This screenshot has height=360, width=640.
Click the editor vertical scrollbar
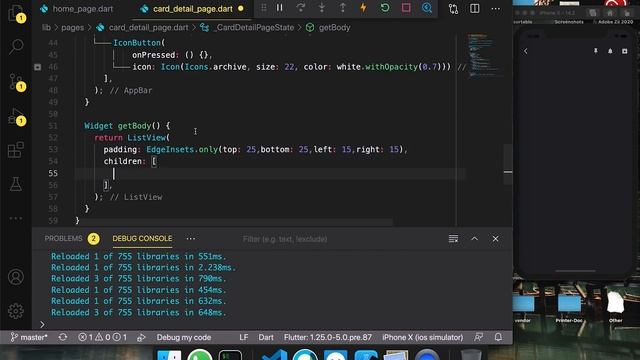coord(508,164)
